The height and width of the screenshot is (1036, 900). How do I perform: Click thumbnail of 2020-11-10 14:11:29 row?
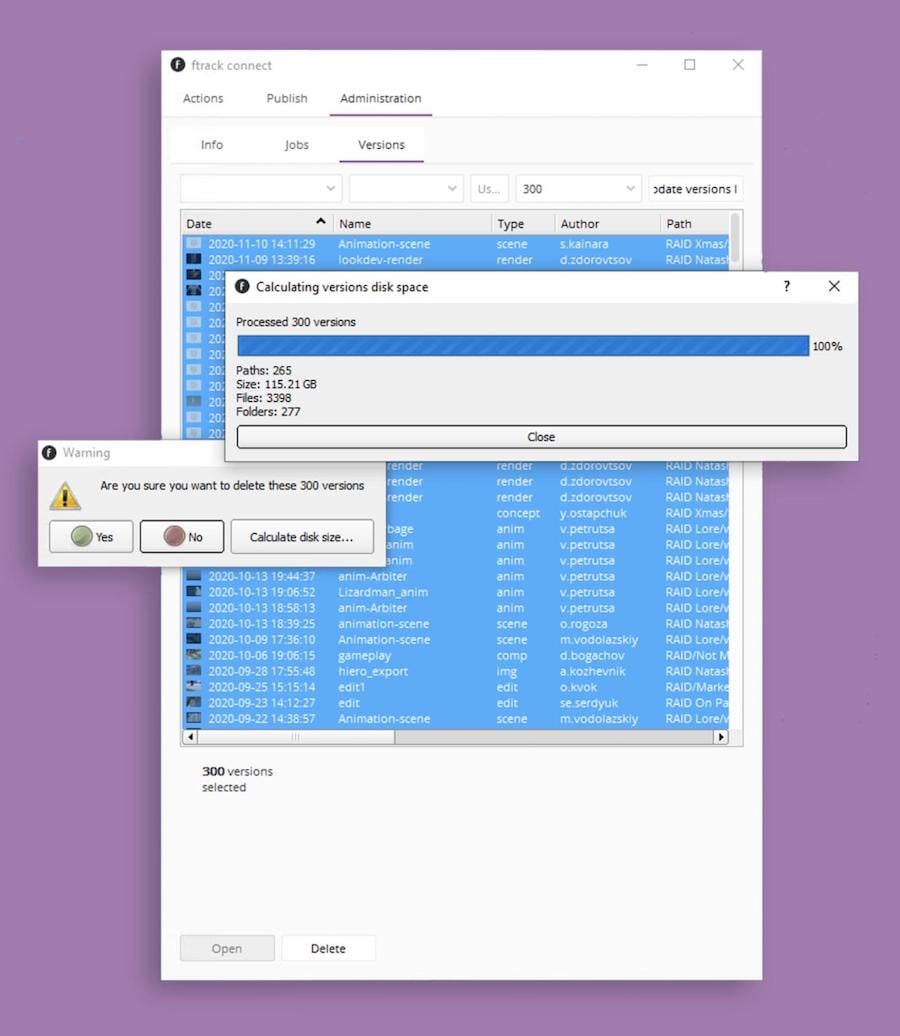click(194, 243)
